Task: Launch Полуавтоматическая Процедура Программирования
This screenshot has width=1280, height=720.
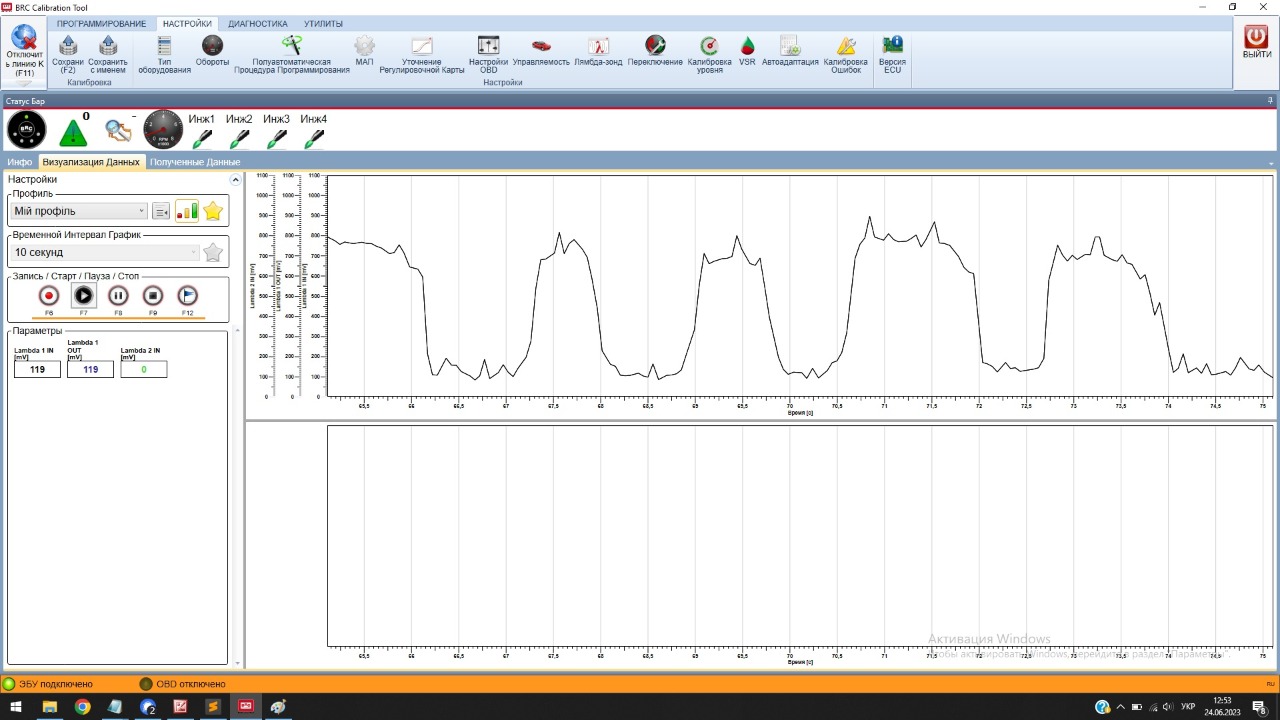Action: (292, 54)
